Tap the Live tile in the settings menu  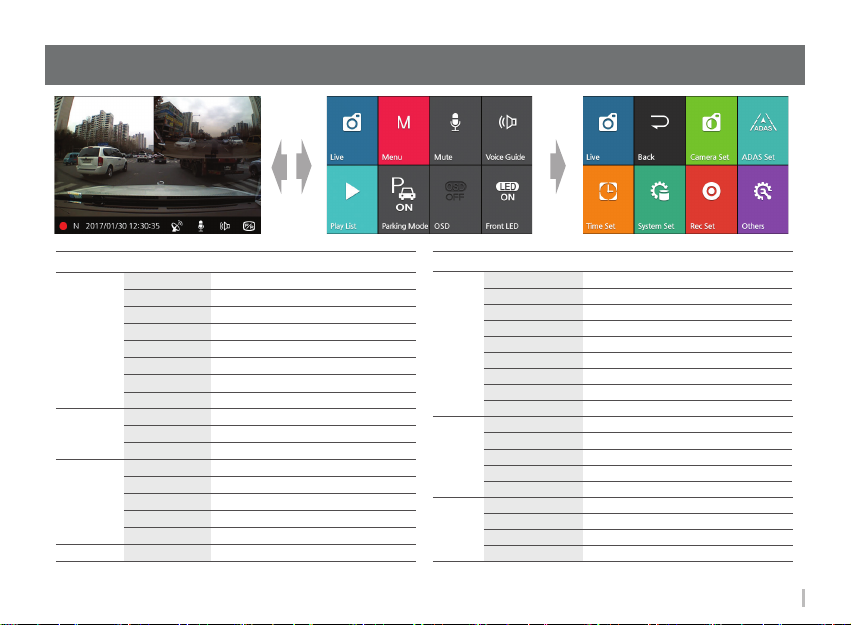(608, 131)
